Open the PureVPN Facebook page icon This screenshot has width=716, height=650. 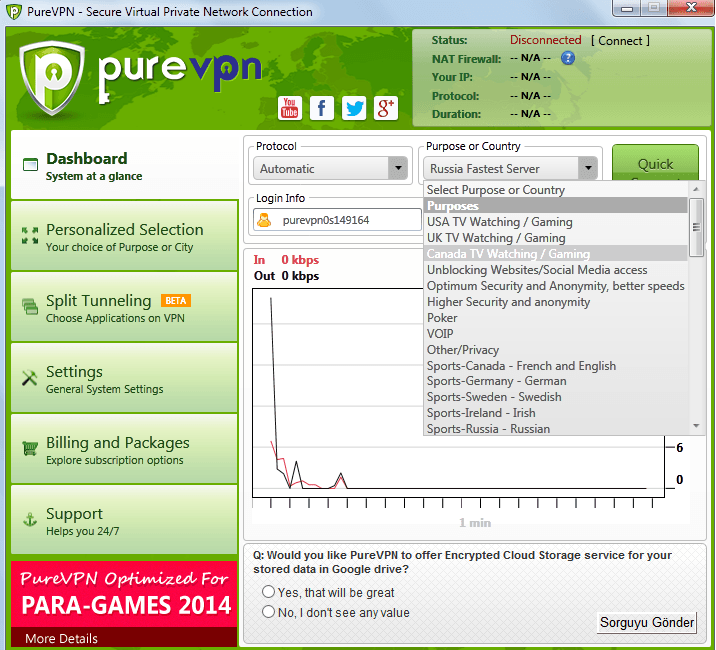coord(321,108)
